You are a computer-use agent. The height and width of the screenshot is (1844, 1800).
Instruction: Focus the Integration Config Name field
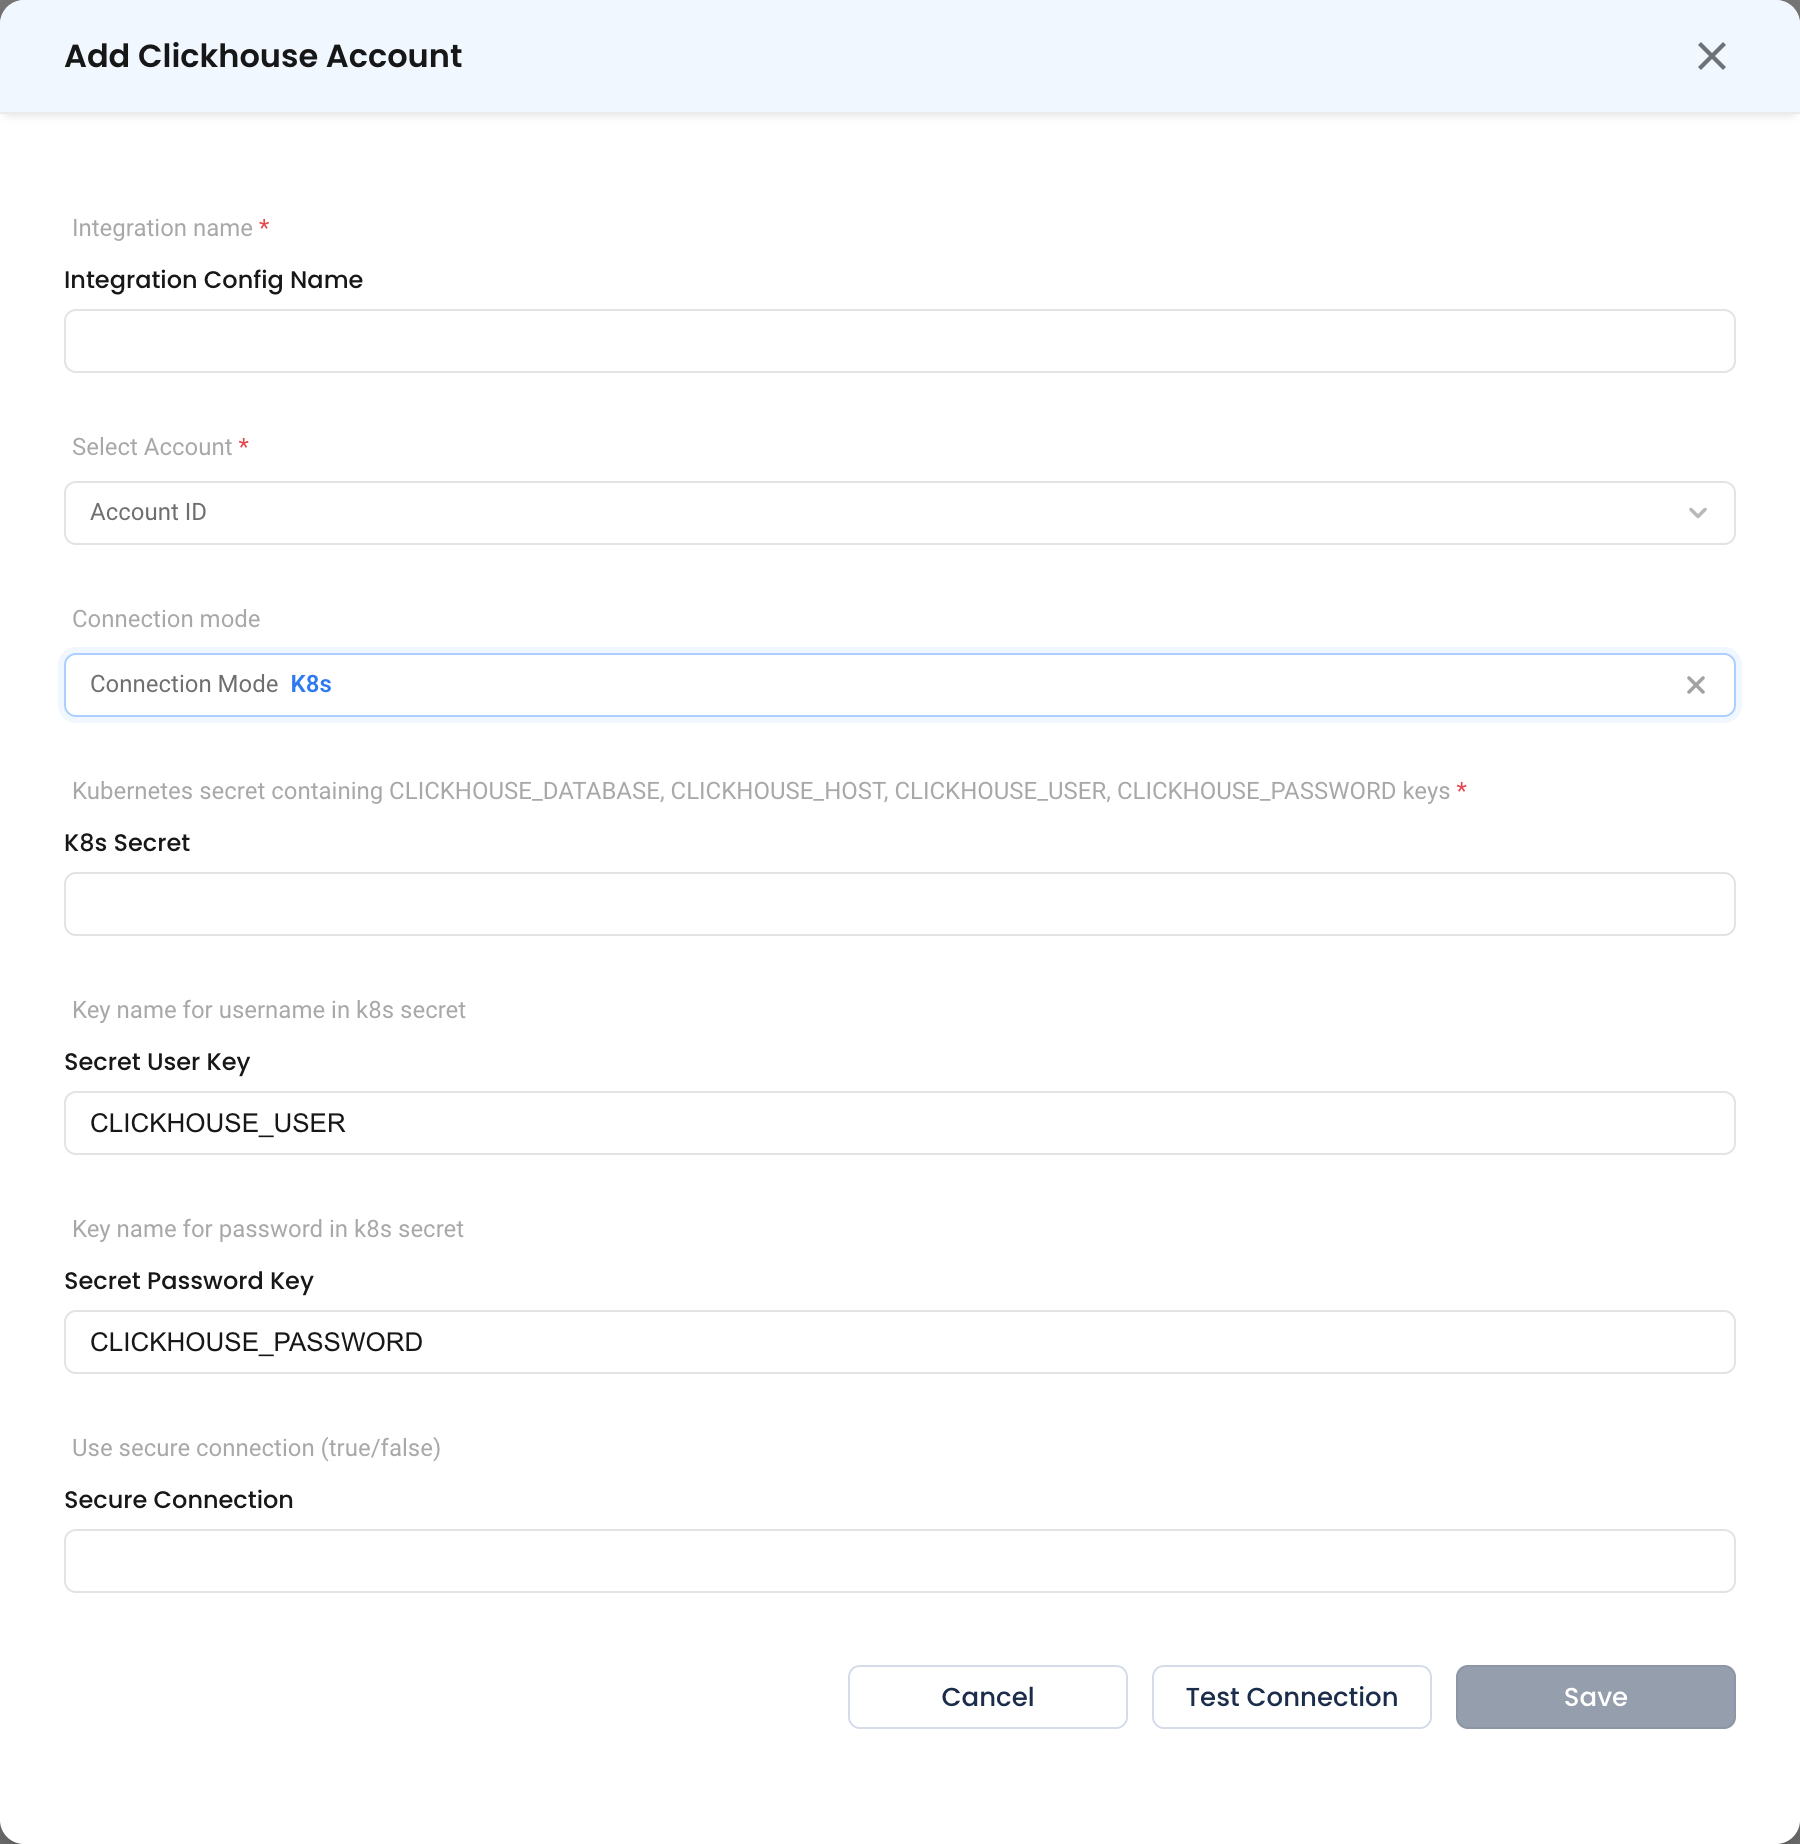(x=900, y=341)
